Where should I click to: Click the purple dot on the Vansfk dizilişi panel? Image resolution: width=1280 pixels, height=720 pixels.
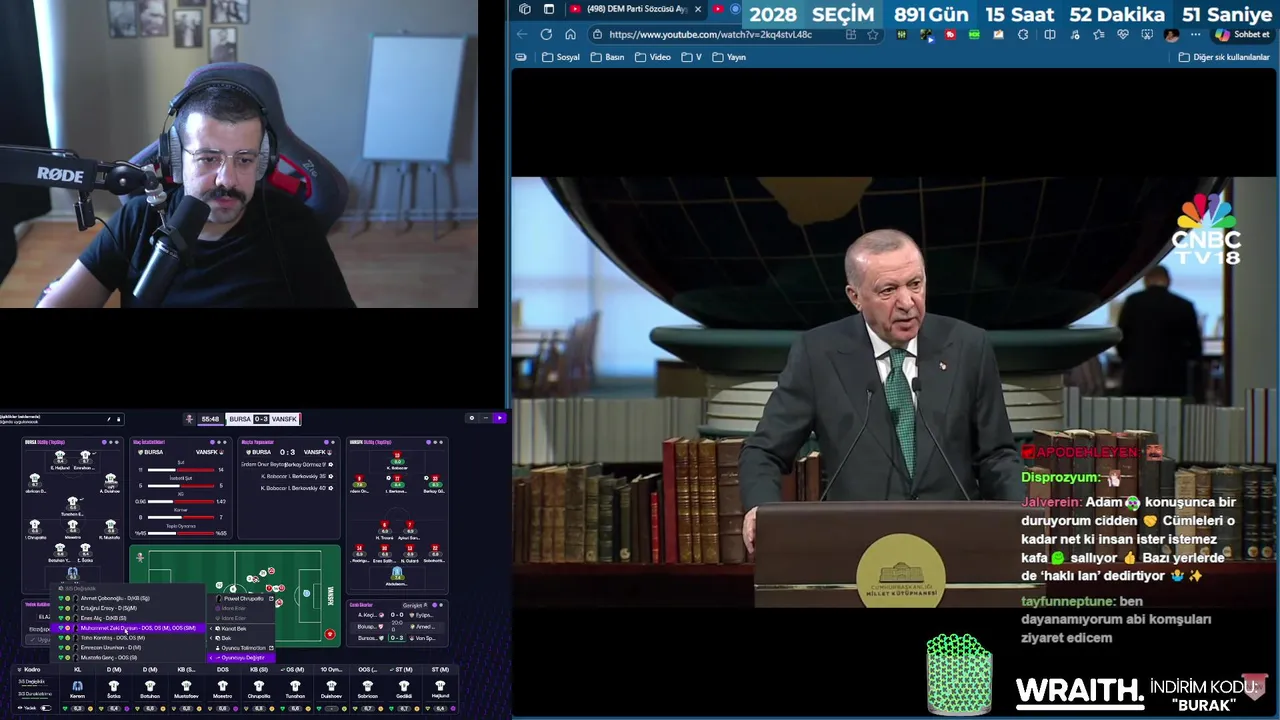click(x=428, y=442)
